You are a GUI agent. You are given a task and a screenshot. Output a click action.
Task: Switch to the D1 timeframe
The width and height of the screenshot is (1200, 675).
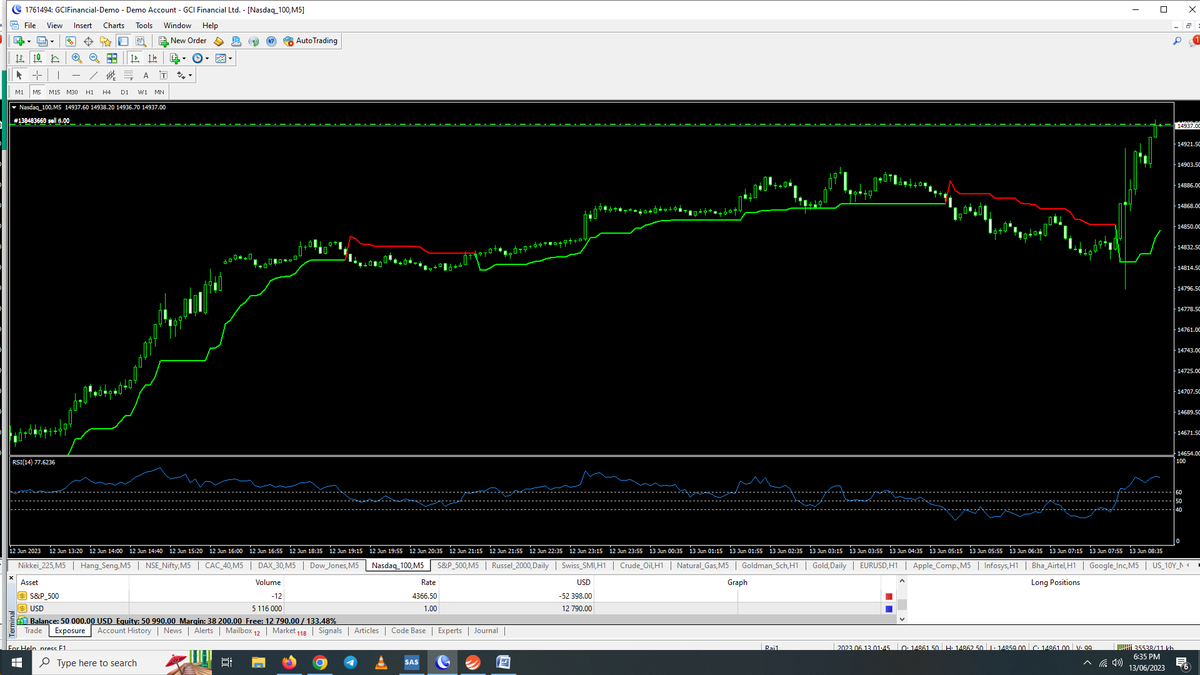coord(124,92)
